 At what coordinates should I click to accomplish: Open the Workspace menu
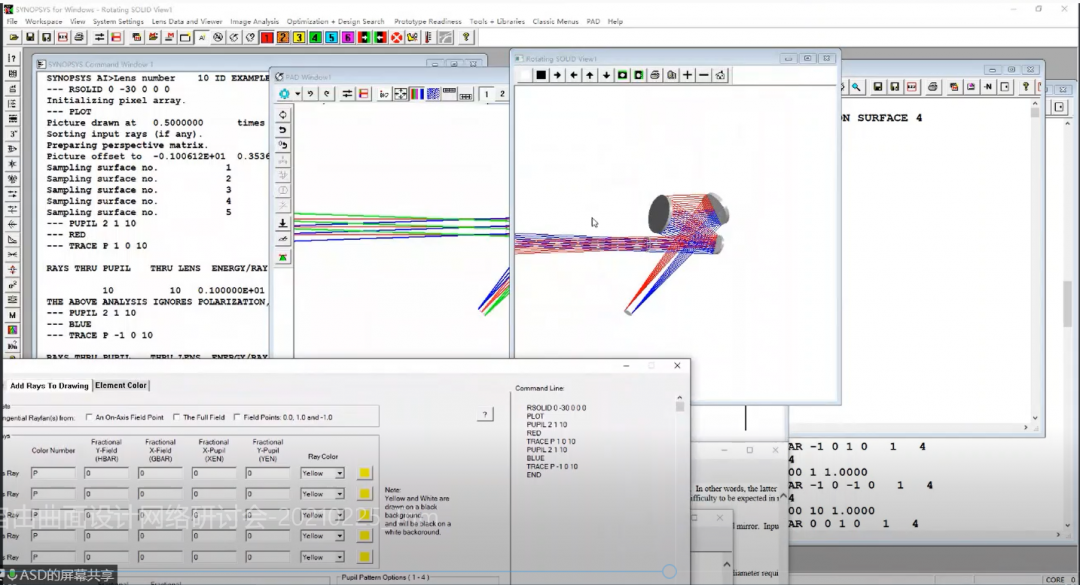[43, 21]
